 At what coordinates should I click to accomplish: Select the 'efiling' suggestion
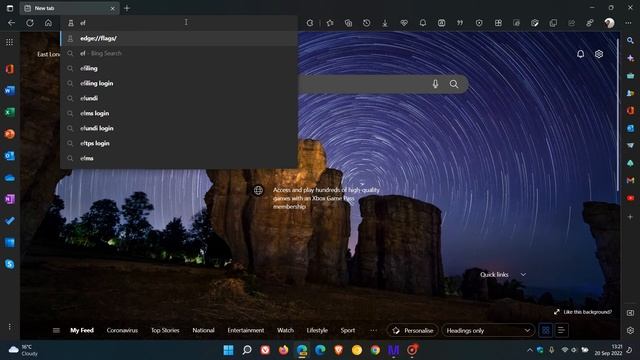tap(179, 68)
